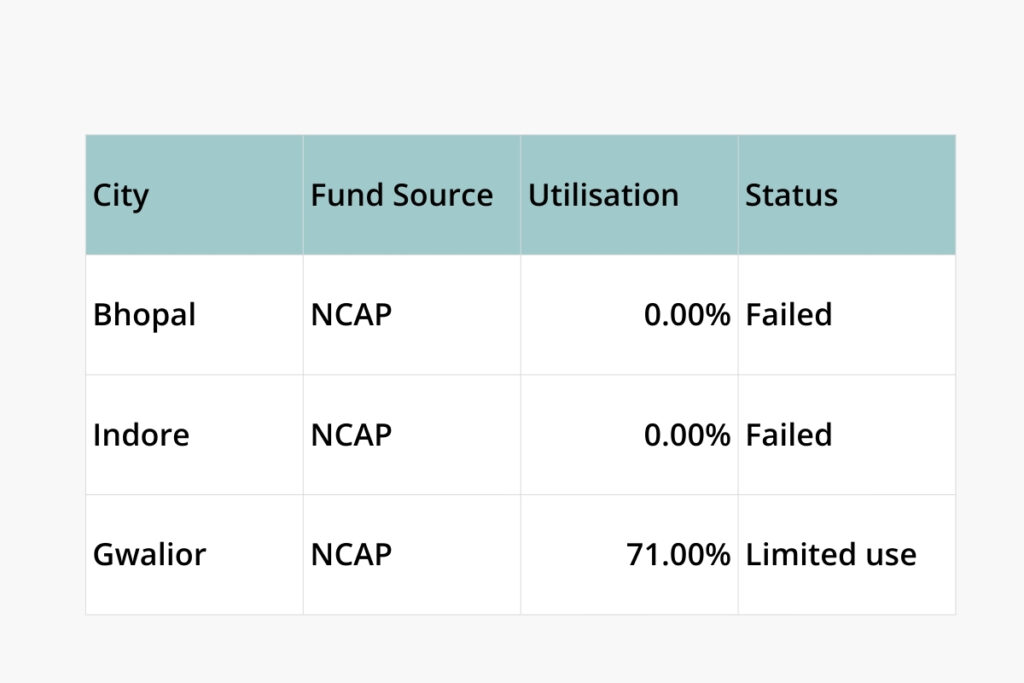1024x683 pixels.
Task: Select the NCAP cell in Bhopal row
Action: point(351,315)
